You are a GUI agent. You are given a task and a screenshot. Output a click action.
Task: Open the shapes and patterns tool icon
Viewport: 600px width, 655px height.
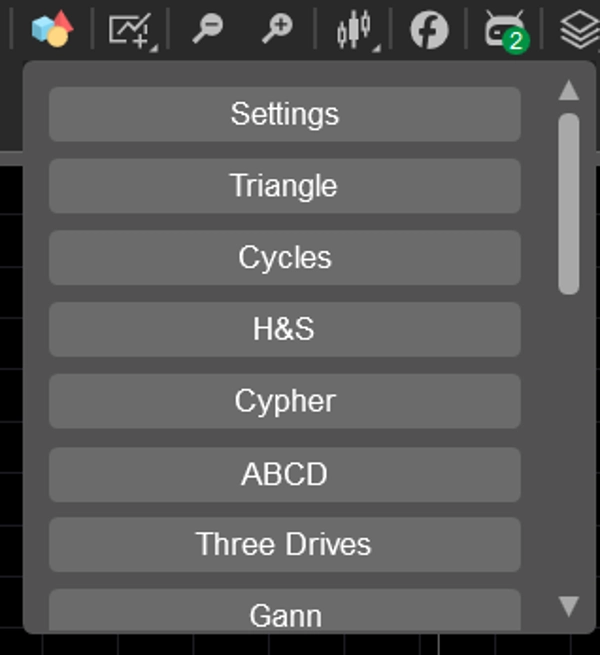[x=51, y=30]
